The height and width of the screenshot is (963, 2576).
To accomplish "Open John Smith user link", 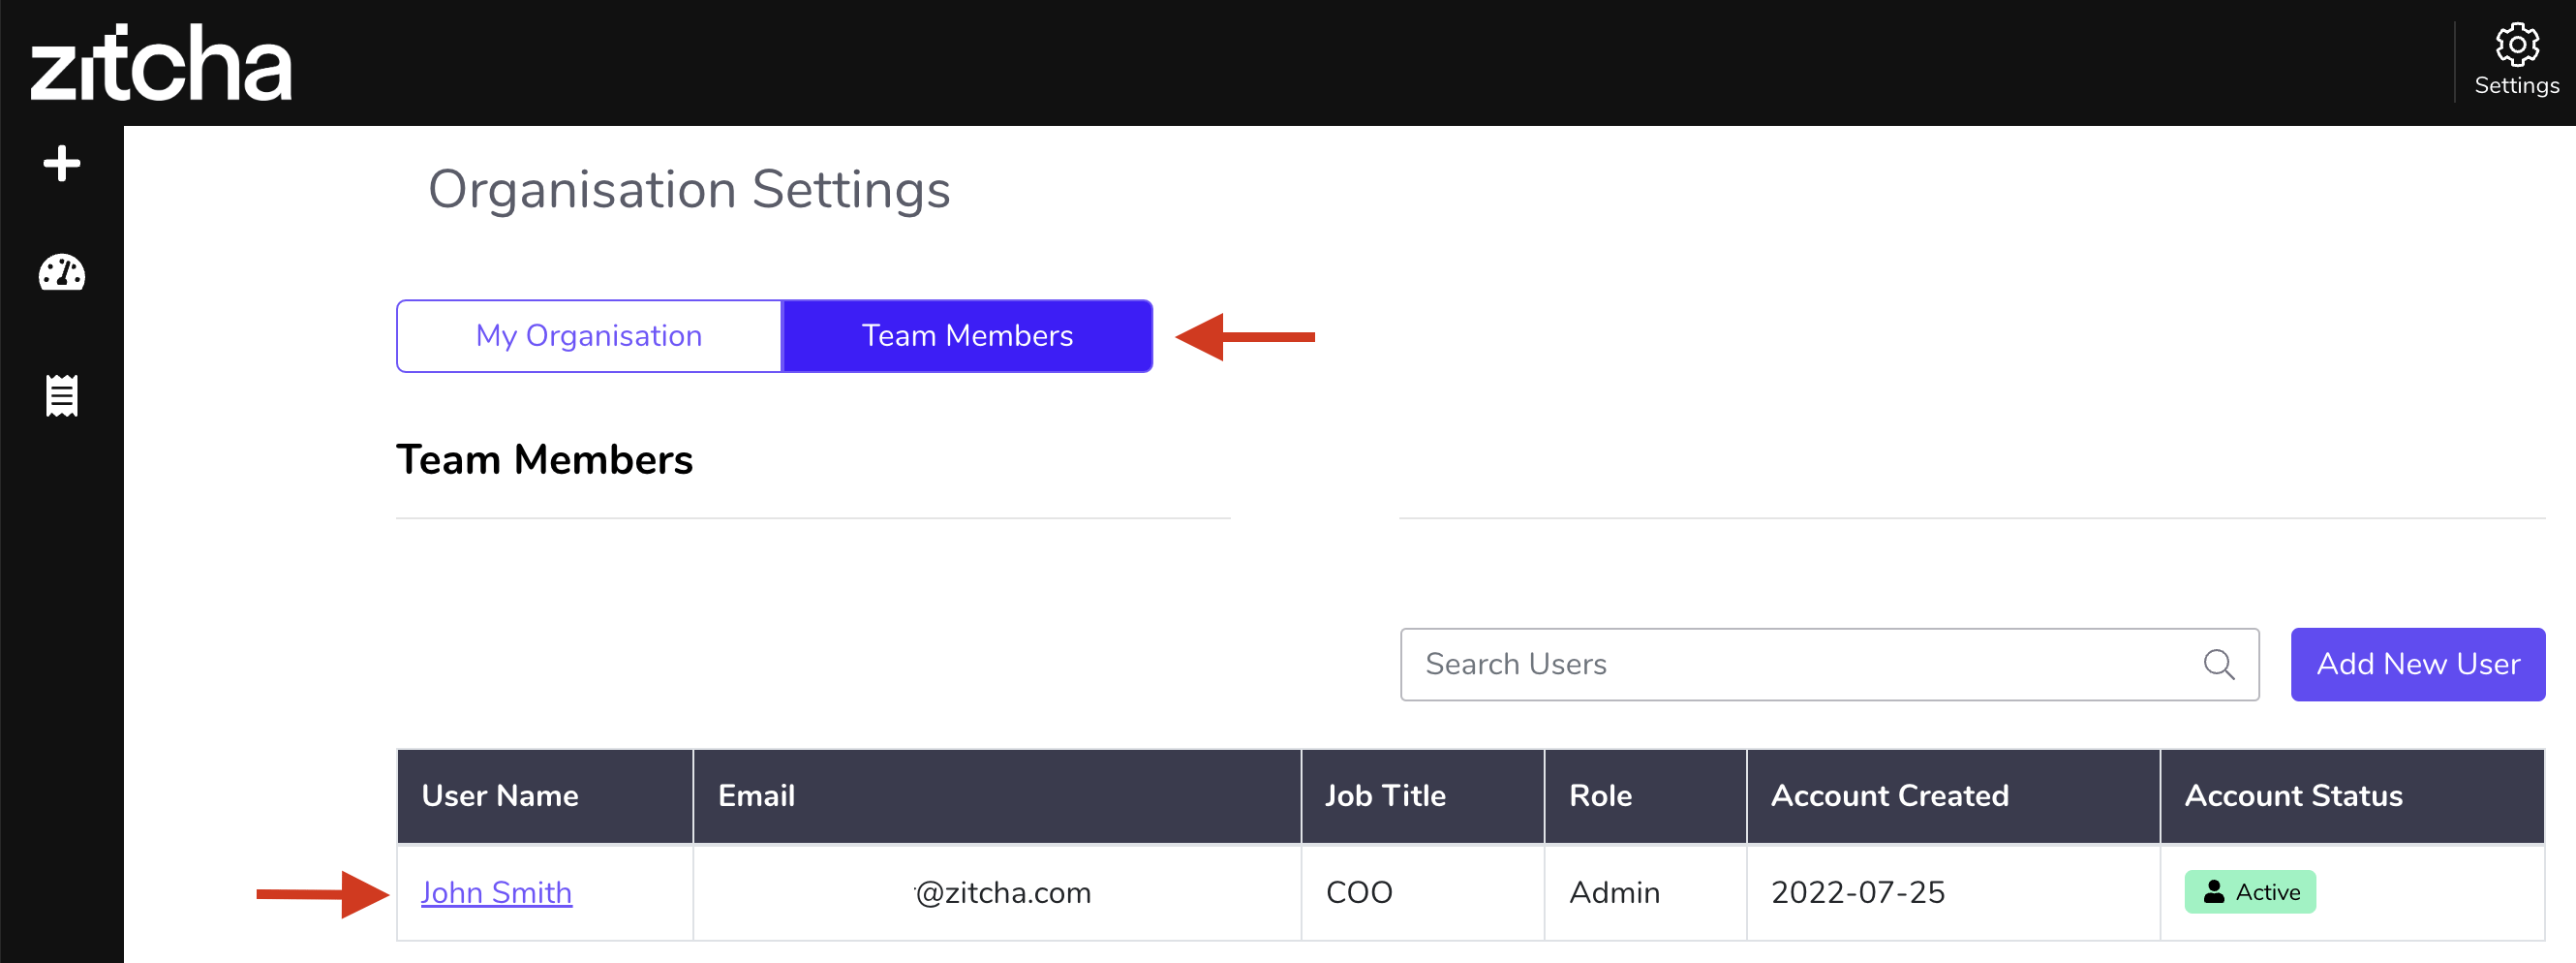I will pos(496,892).
